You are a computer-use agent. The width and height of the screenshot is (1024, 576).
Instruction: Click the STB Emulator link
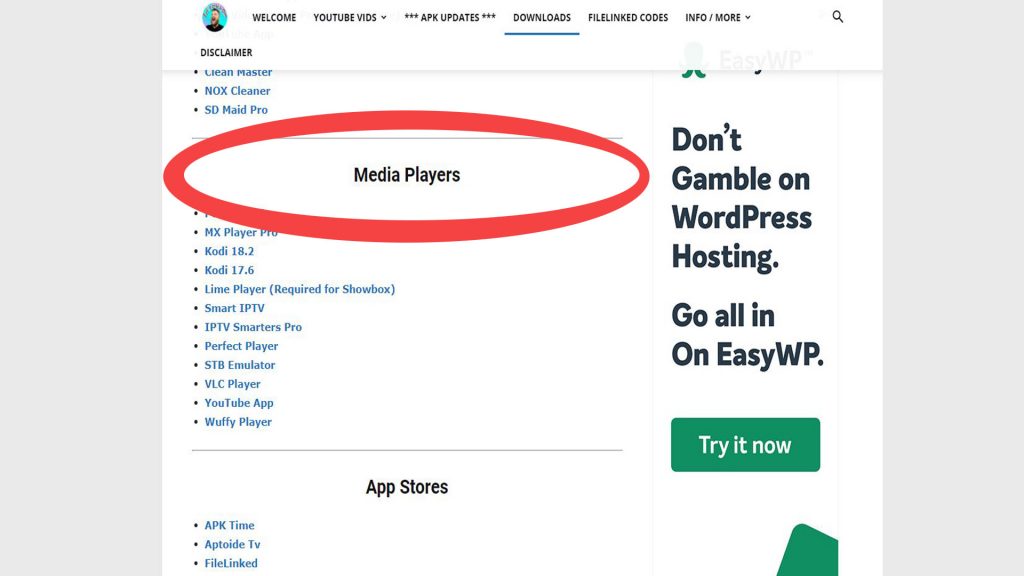(x=239, y=365)
